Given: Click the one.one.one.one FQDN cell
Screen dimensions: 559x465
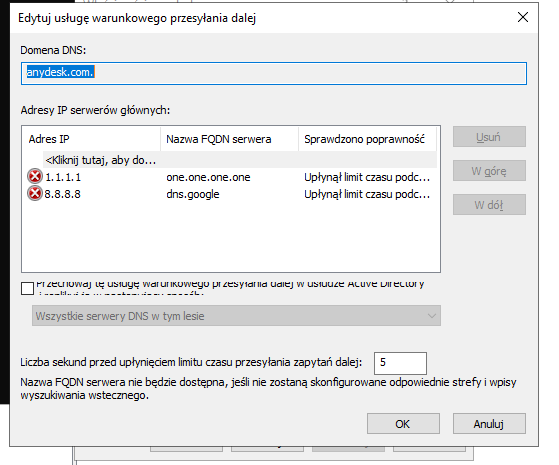Looking at the screenshot, I should 208,177.
